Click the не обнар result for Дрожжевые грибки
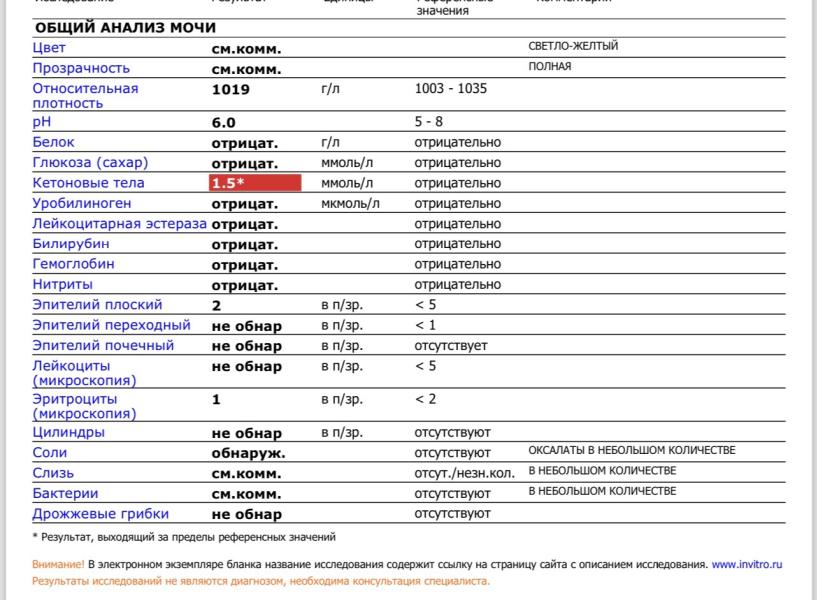Image resolution: width=817 pixels, height=600 pixels. [x=246, y=515]
